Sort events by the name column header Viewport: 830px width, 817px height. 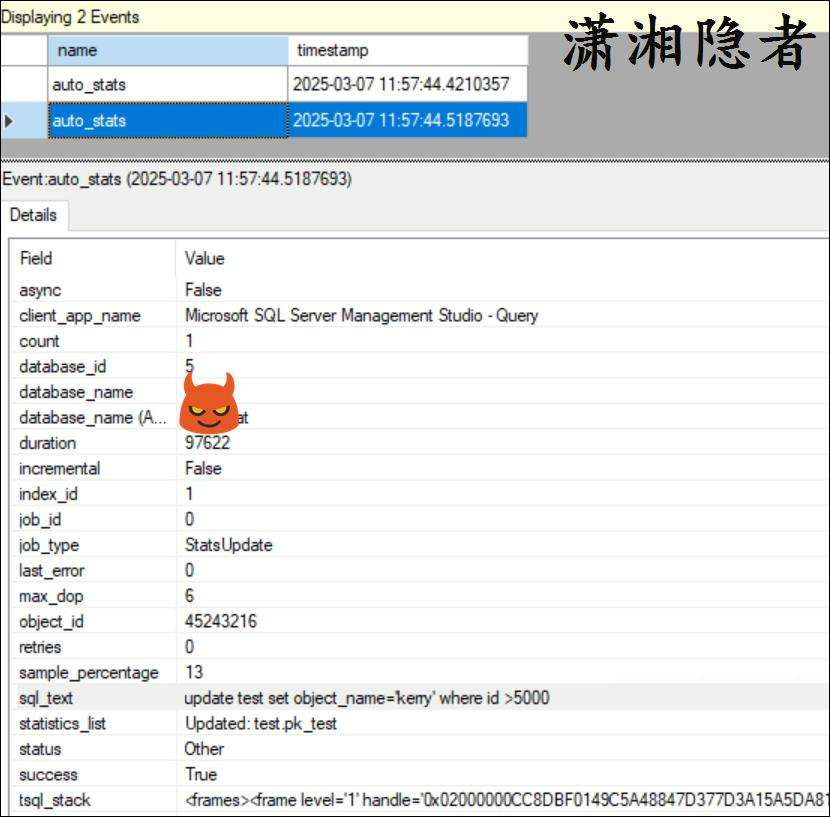pyautogui.click(x=167, y=51)
